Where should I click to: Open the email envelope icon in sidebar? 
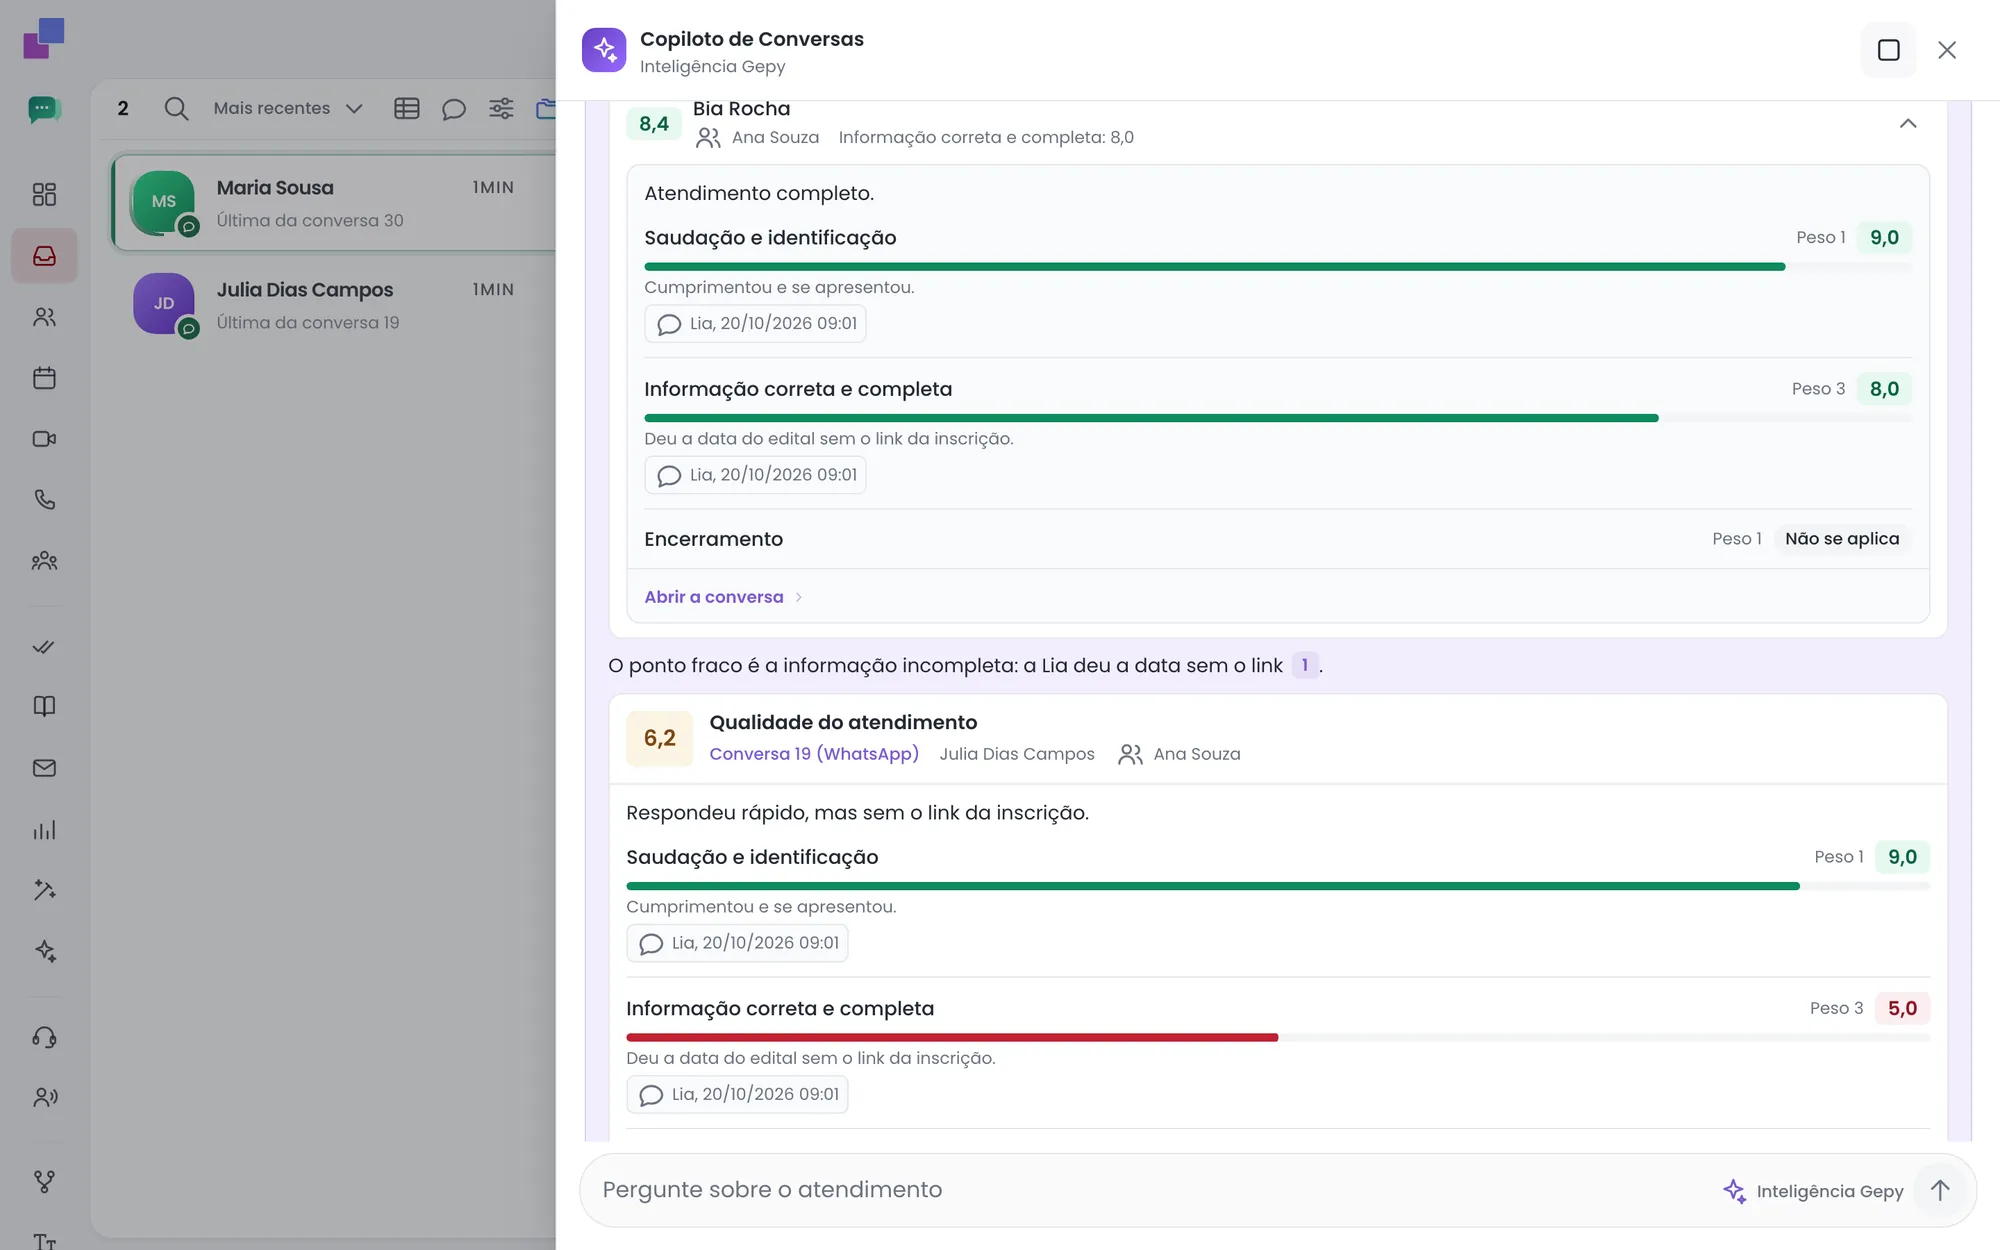(x=44, y=768)
